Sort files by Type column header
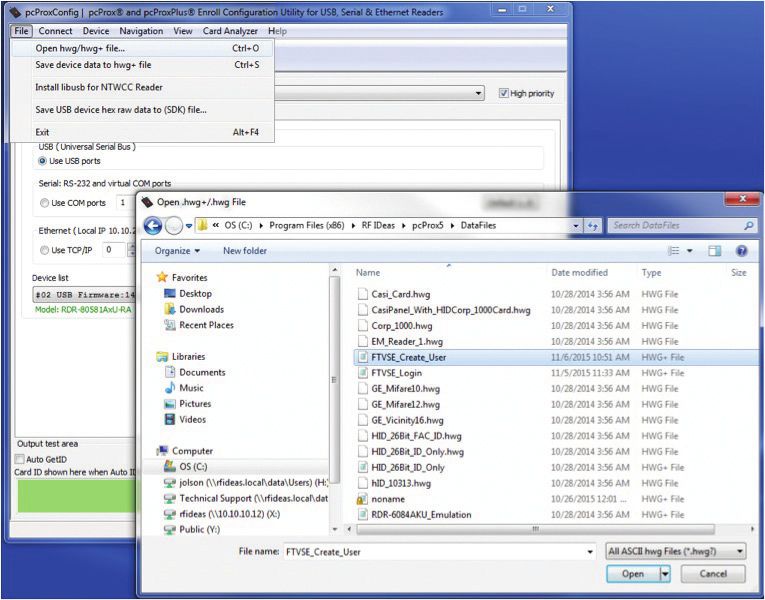Screen dimensions: 765x600 [x=651, y=273]
